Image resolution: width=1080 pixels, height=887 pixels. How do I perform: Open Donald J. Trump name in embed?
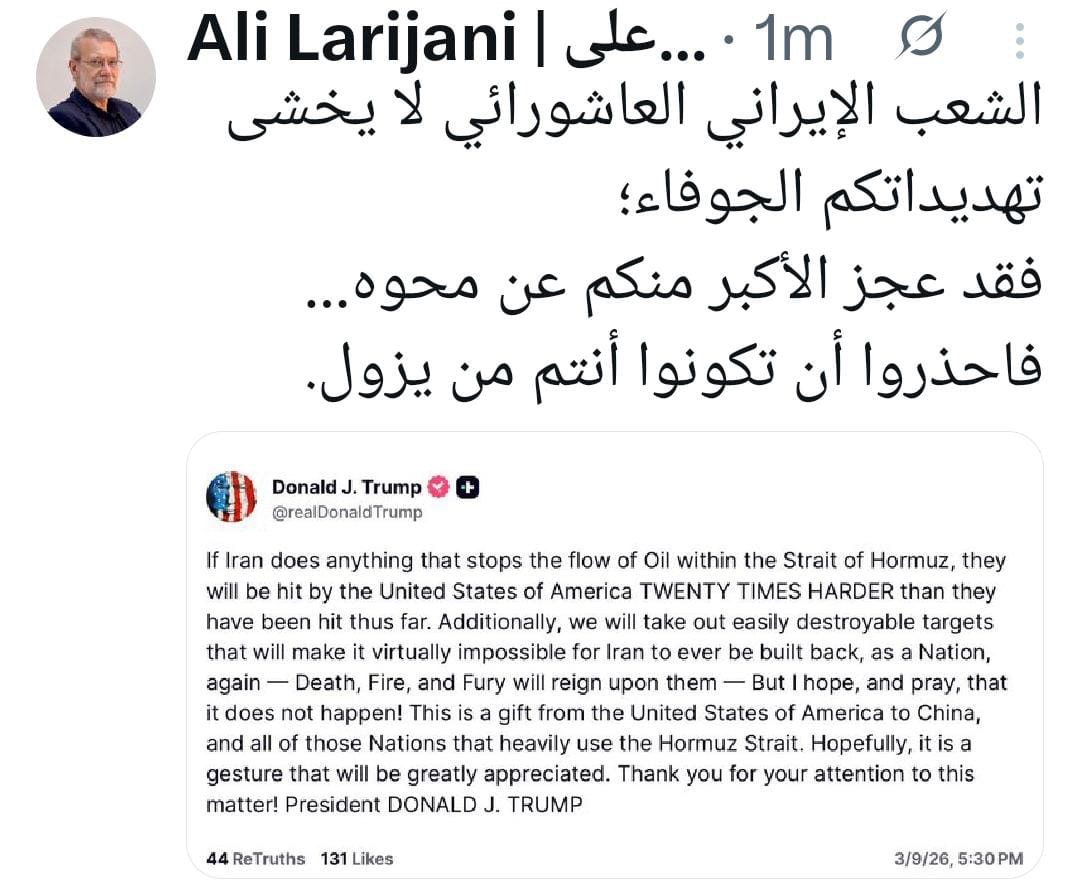(x=346, y=487)
